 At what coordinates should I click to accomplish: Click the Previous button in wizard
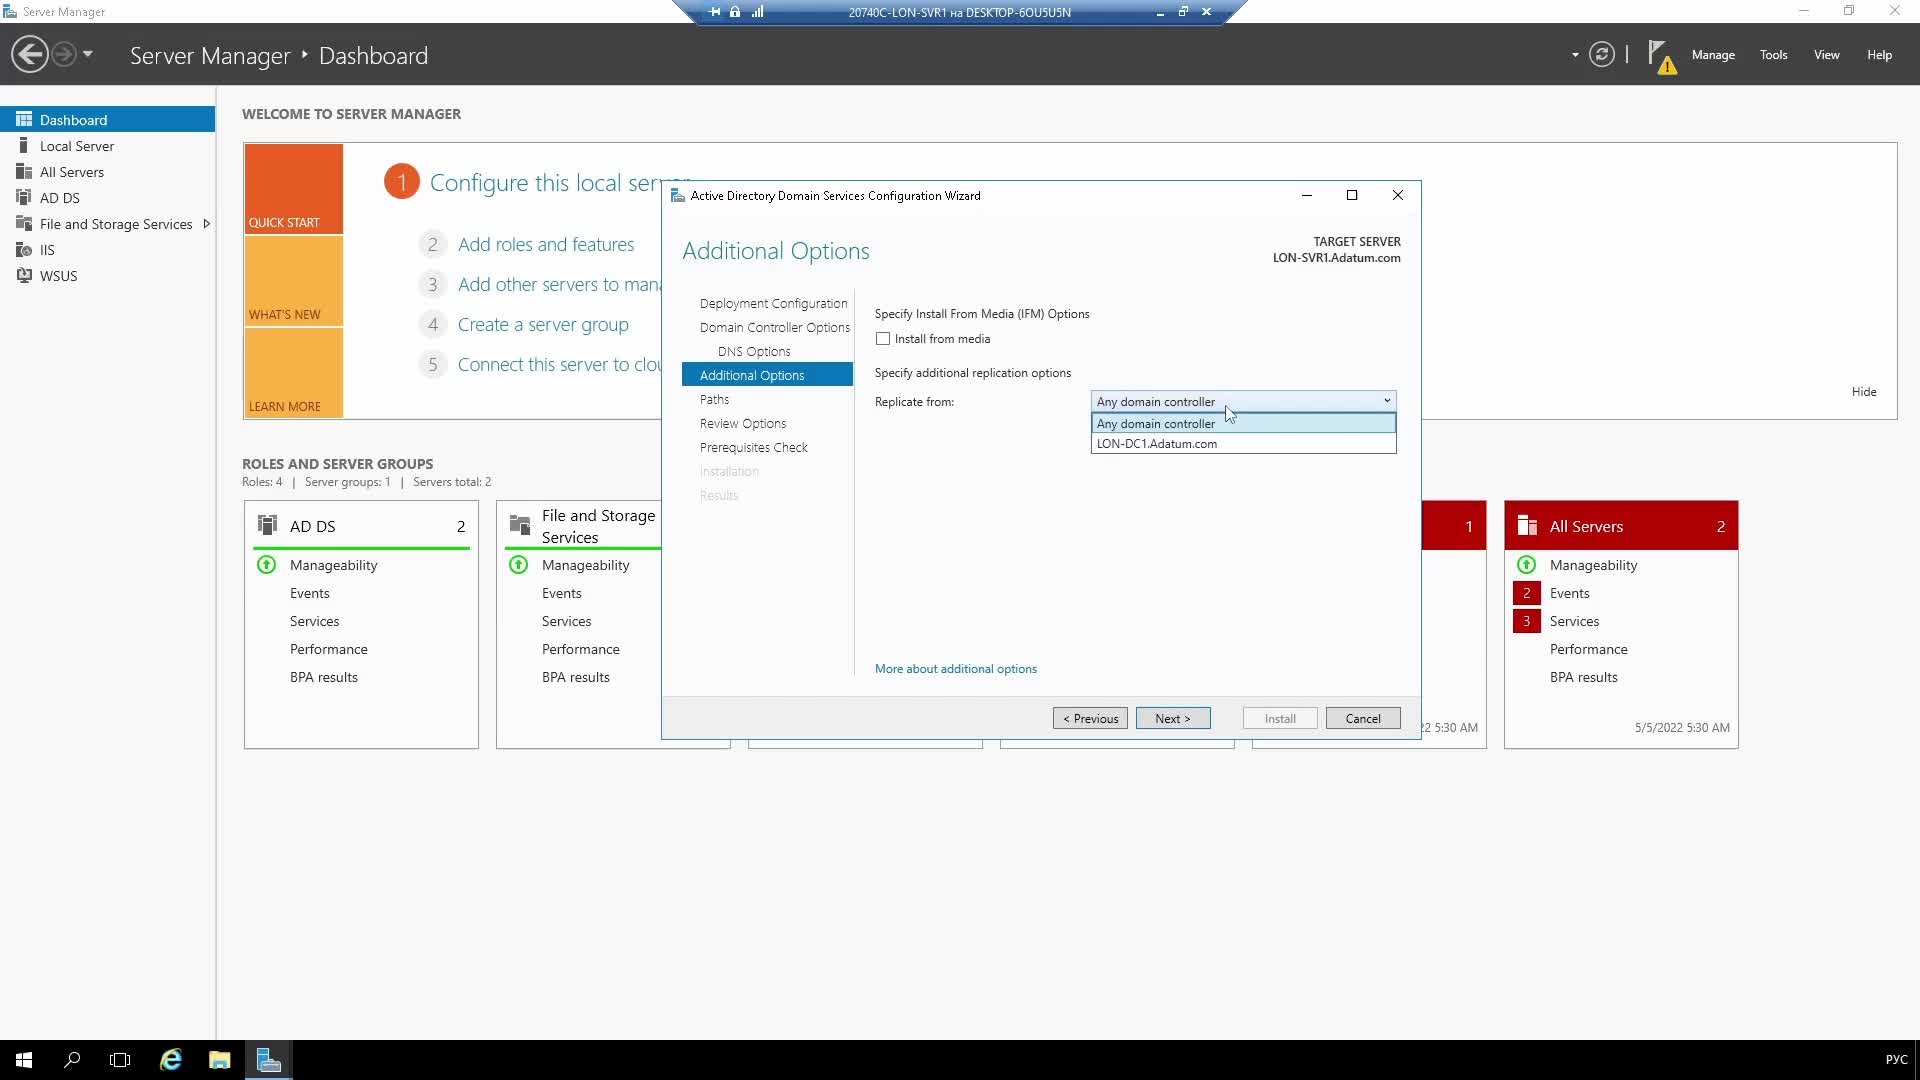1090,718
